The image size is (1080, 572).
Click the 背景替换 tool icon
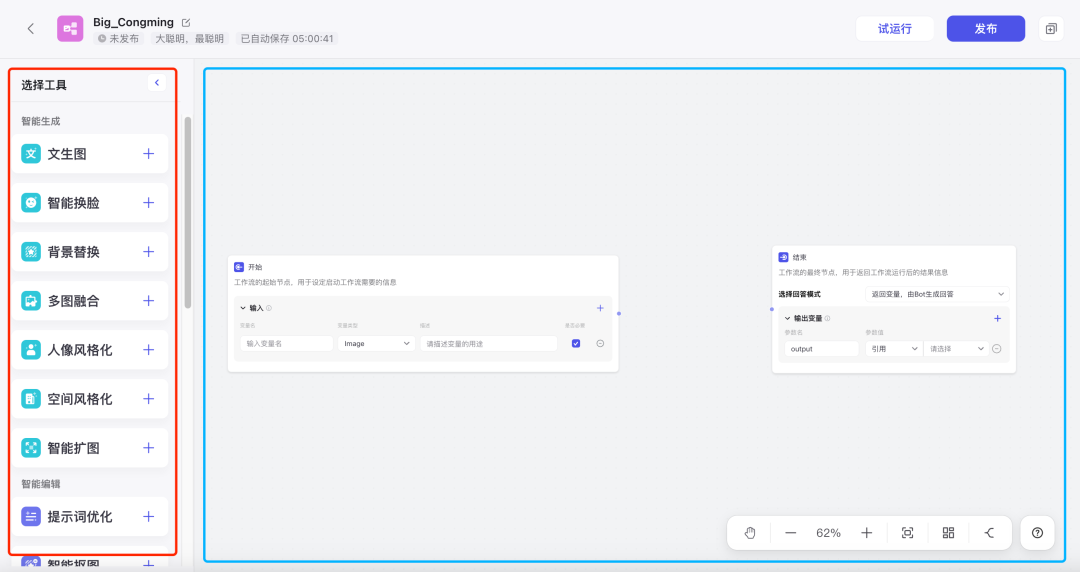[31, 252]
